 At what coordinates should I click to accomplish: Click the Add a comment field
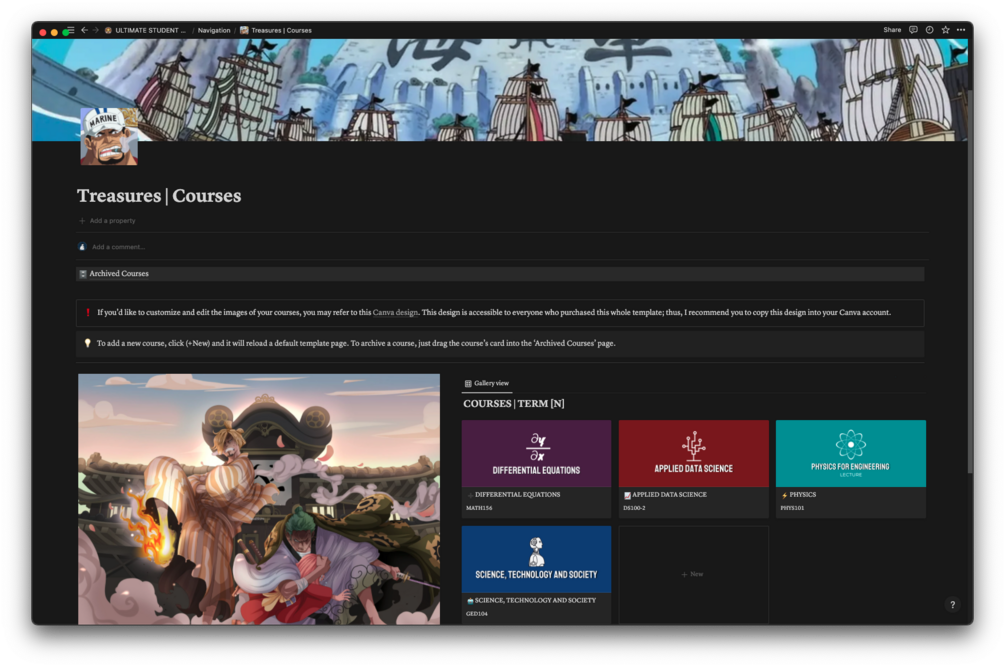[x=119, y=247]
